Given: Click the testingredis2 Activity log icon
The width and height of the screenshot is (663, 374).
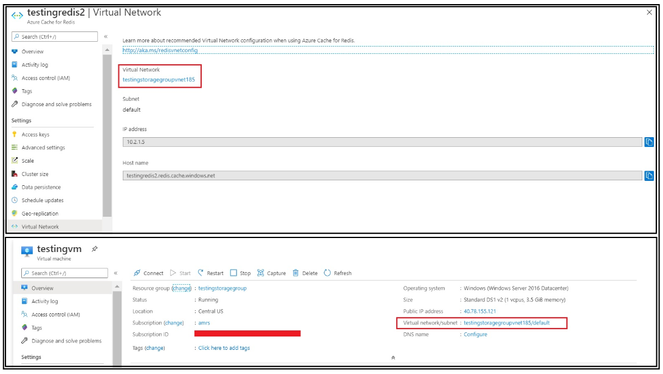Looking at the screenshot, I should point(15,65).
